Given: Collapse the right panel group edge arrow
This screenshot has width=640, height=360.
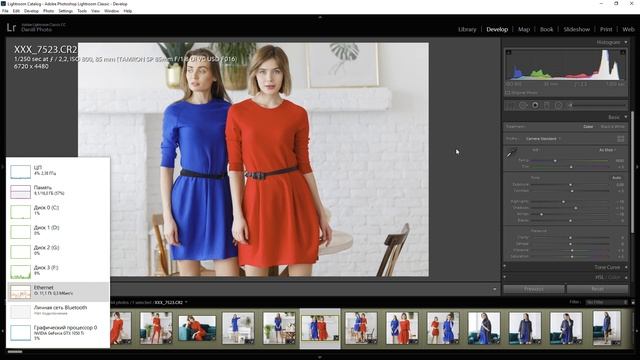Looking at the screenshot, I should [637, 167].
